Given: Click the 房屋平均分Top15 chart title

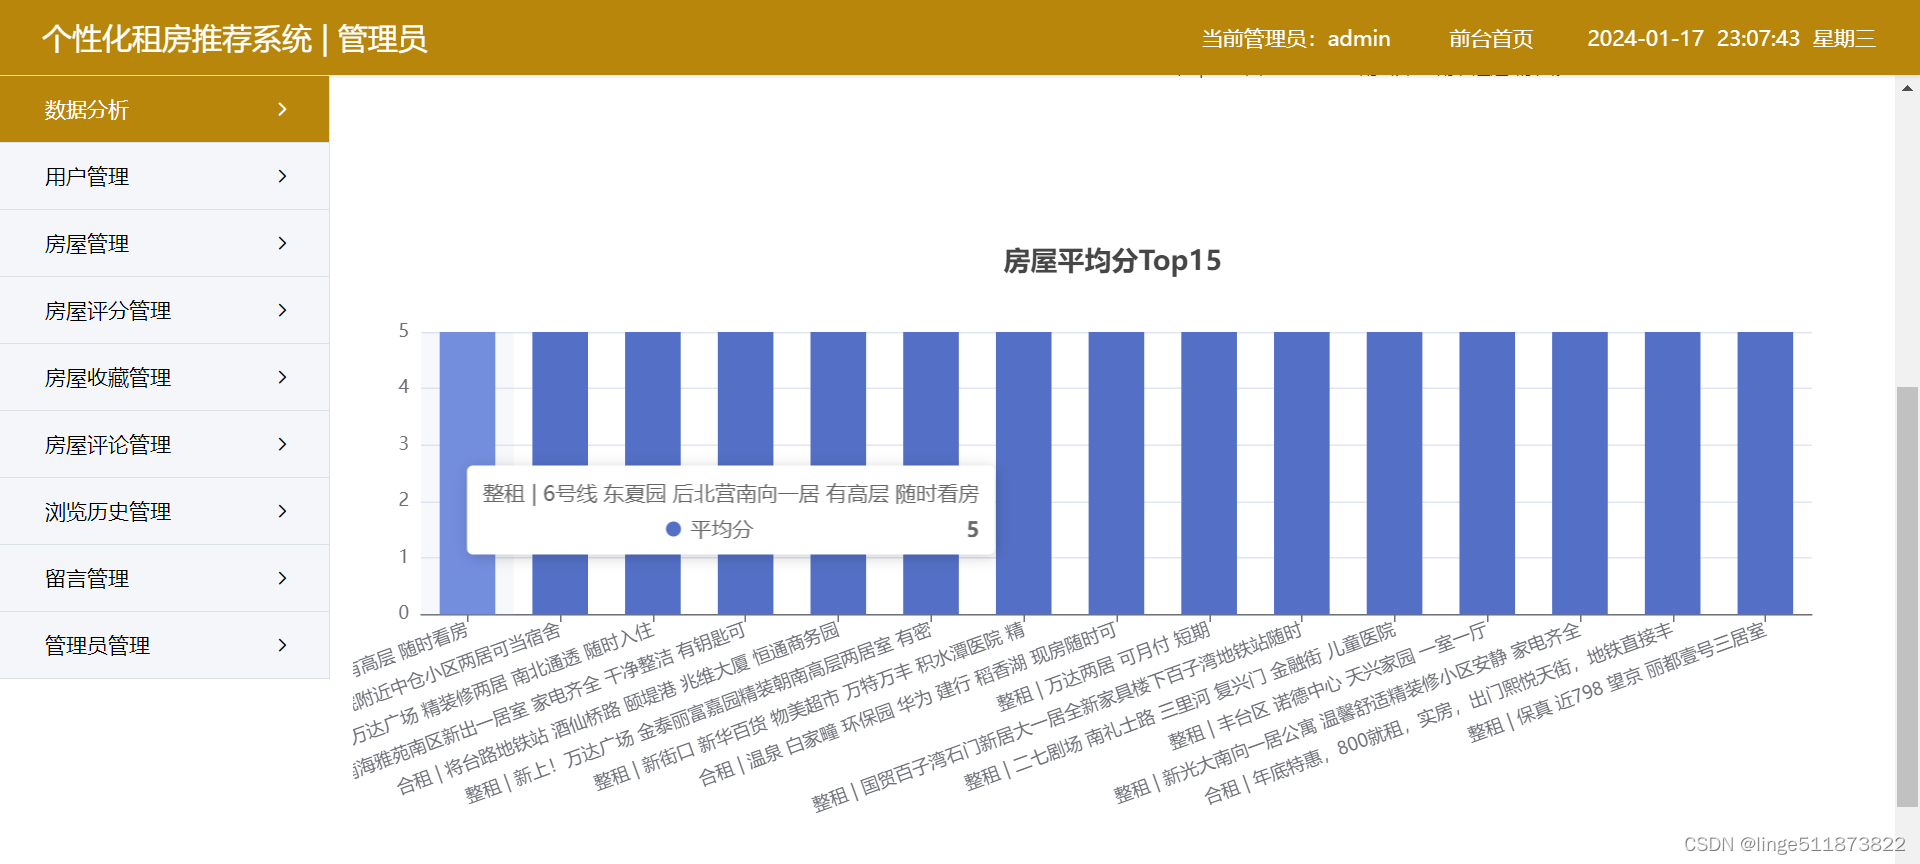Looking at the screenshot, I should pos(1112,261).
